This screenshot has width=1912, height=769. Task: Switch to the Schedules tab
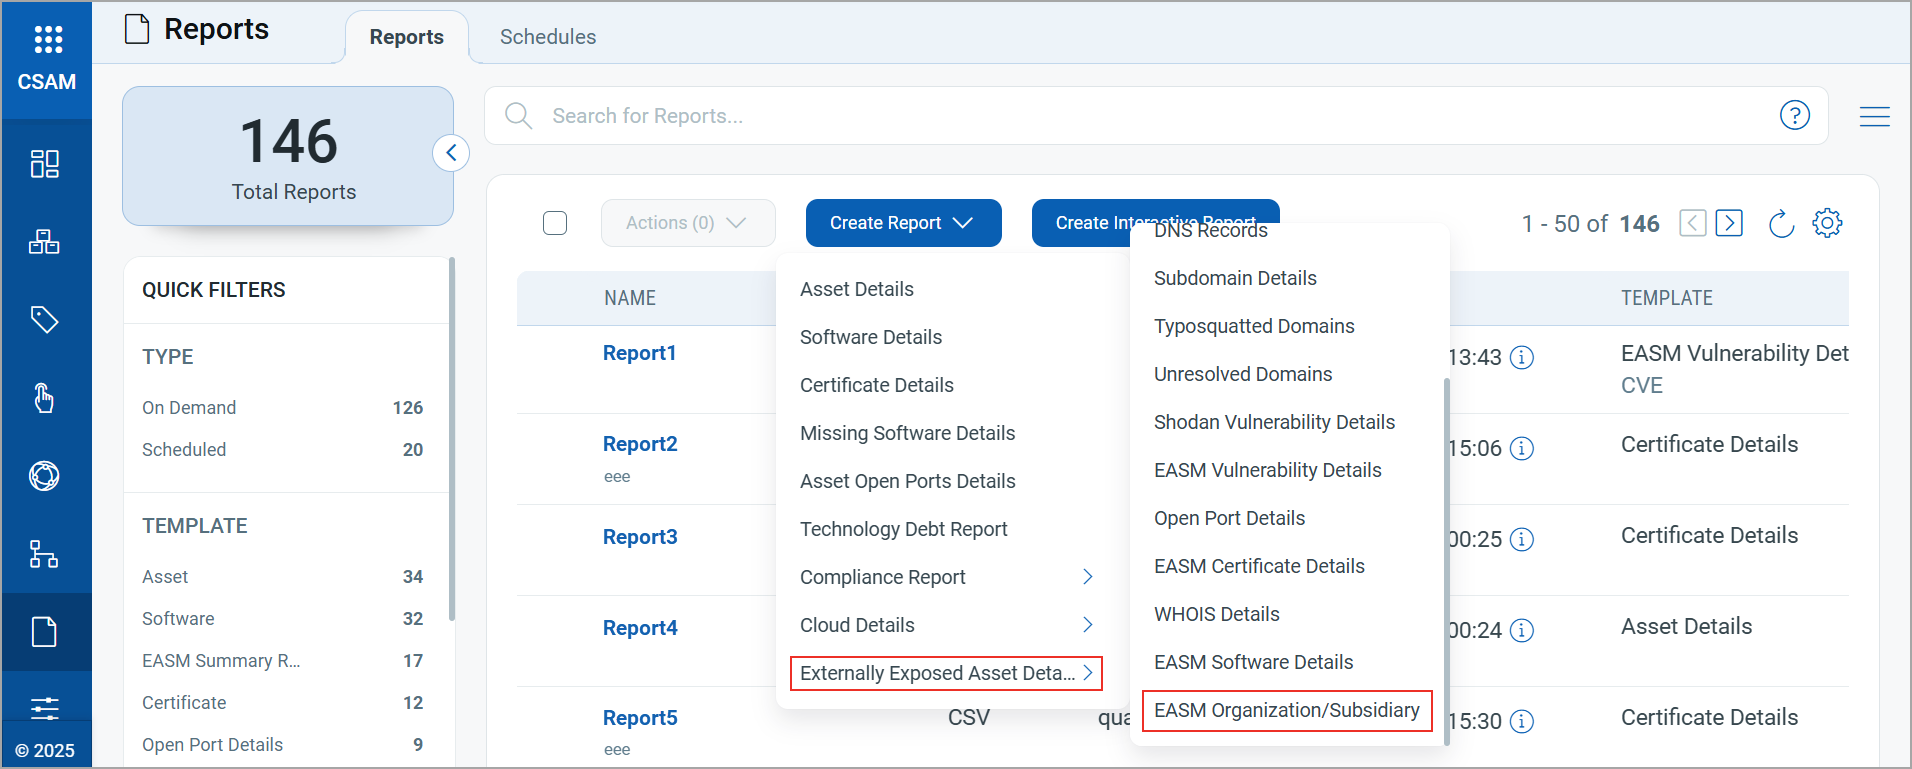(548, 37)
